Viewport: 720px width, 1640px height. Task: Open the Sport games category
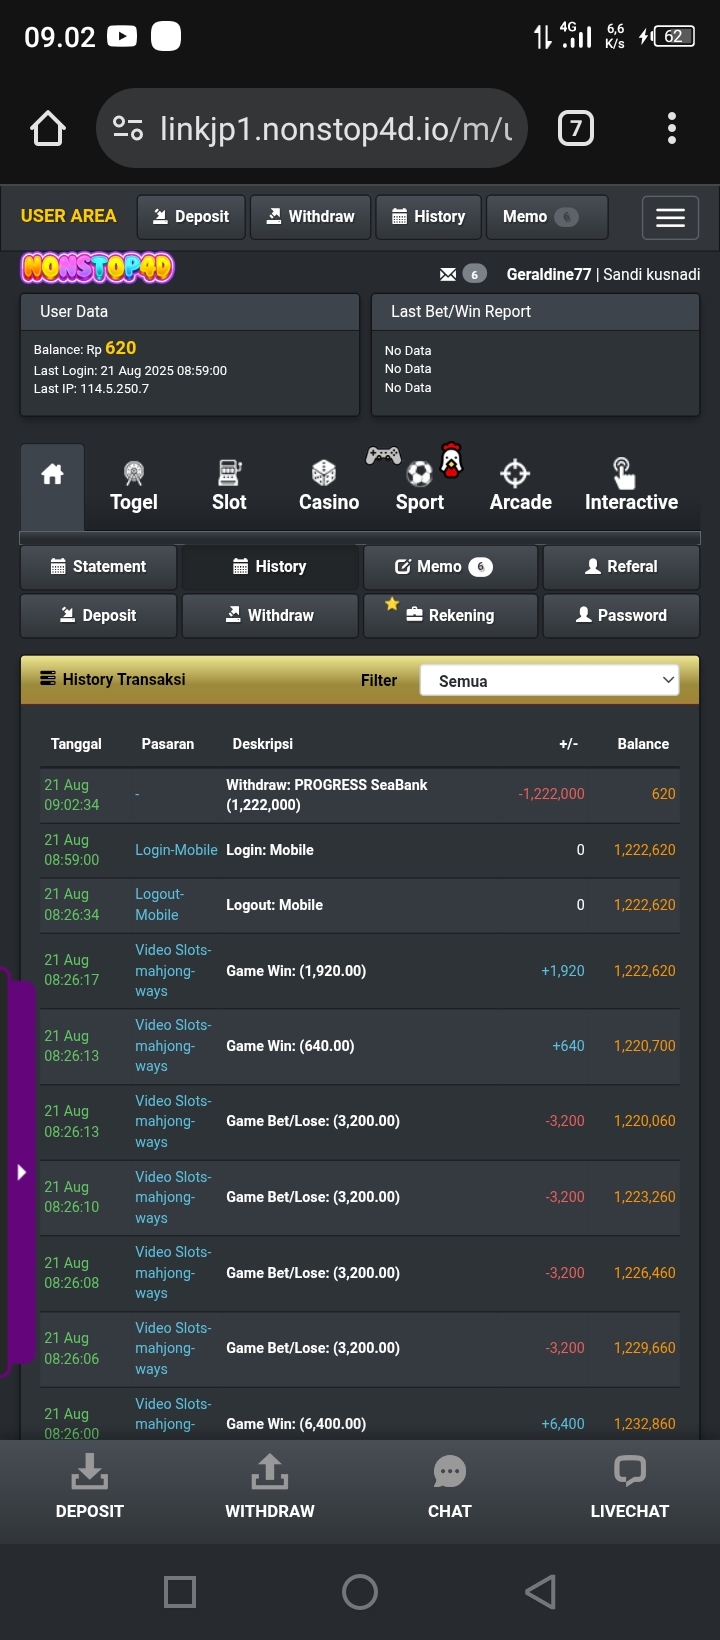419,487
